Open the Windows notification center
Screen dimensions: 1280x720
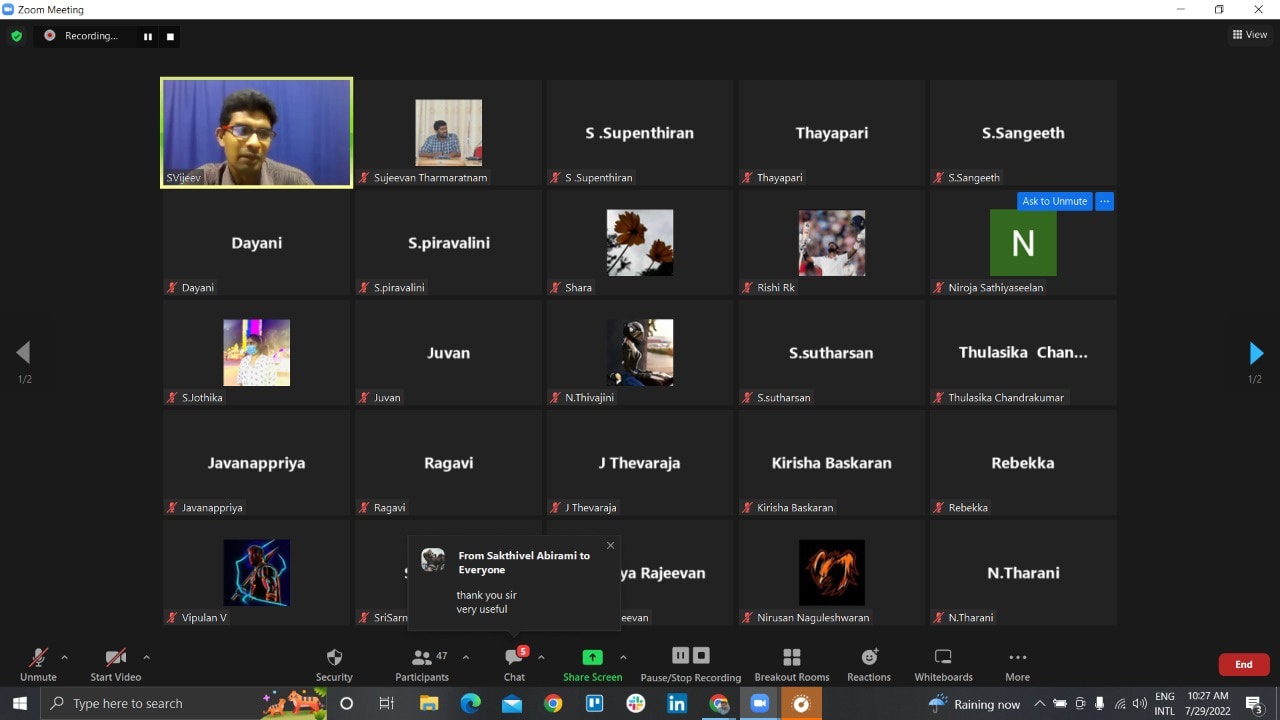(x=1255, y=704)
